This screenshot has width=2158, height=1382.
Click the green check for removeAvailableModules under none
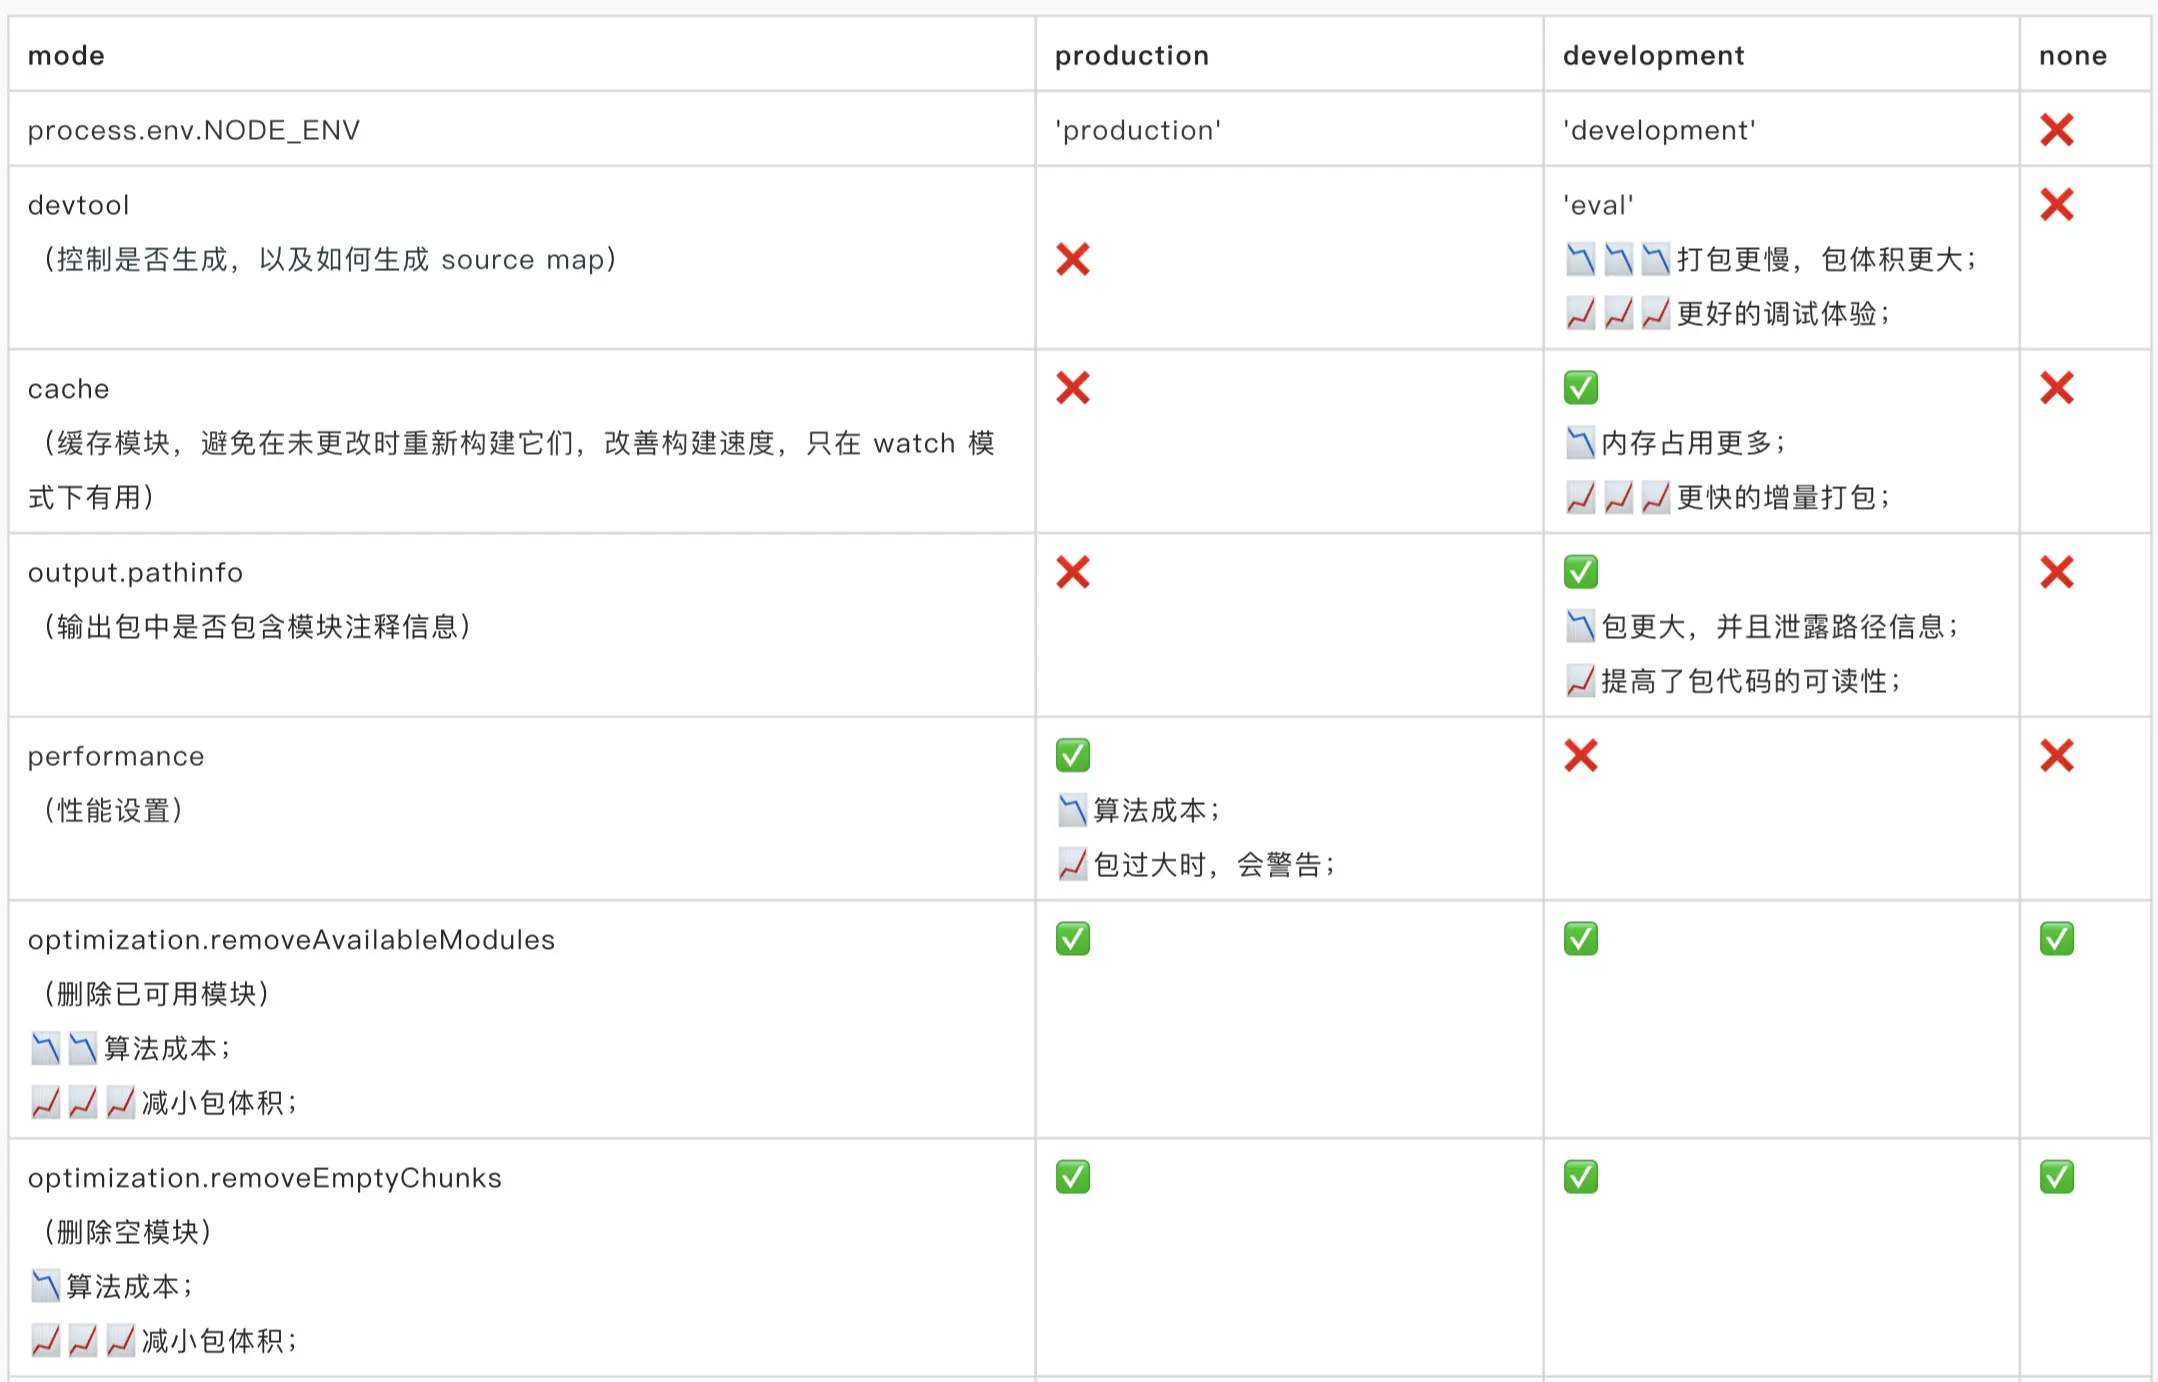tap(2056, 939)
